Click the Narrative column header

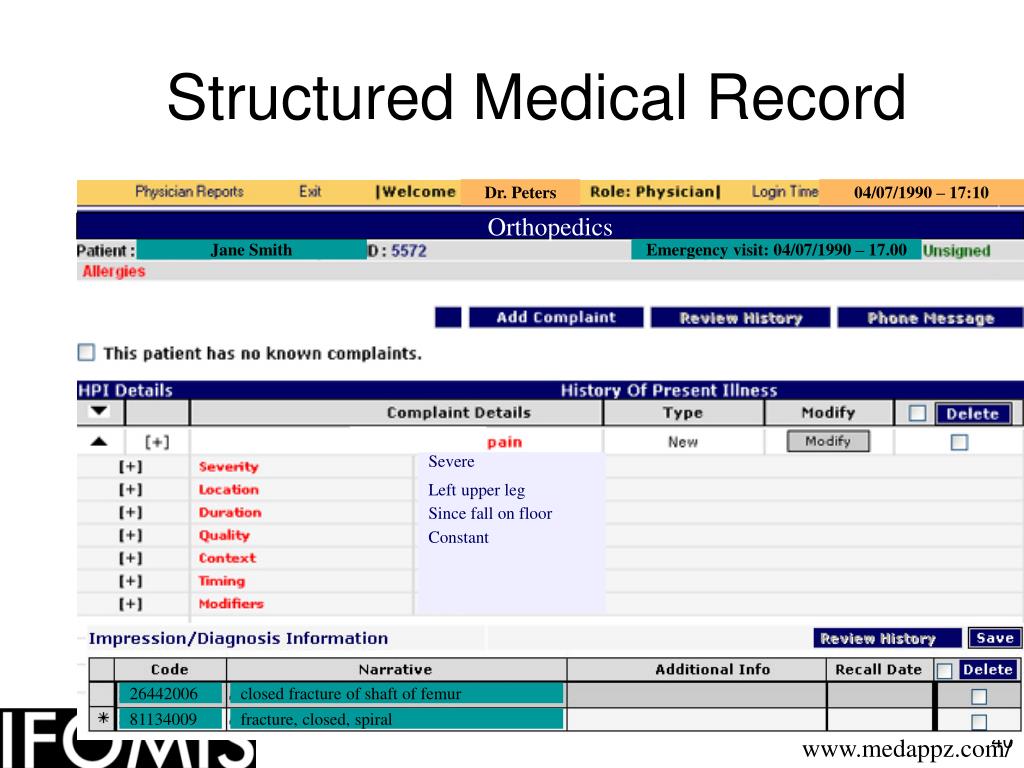point(396,669)
